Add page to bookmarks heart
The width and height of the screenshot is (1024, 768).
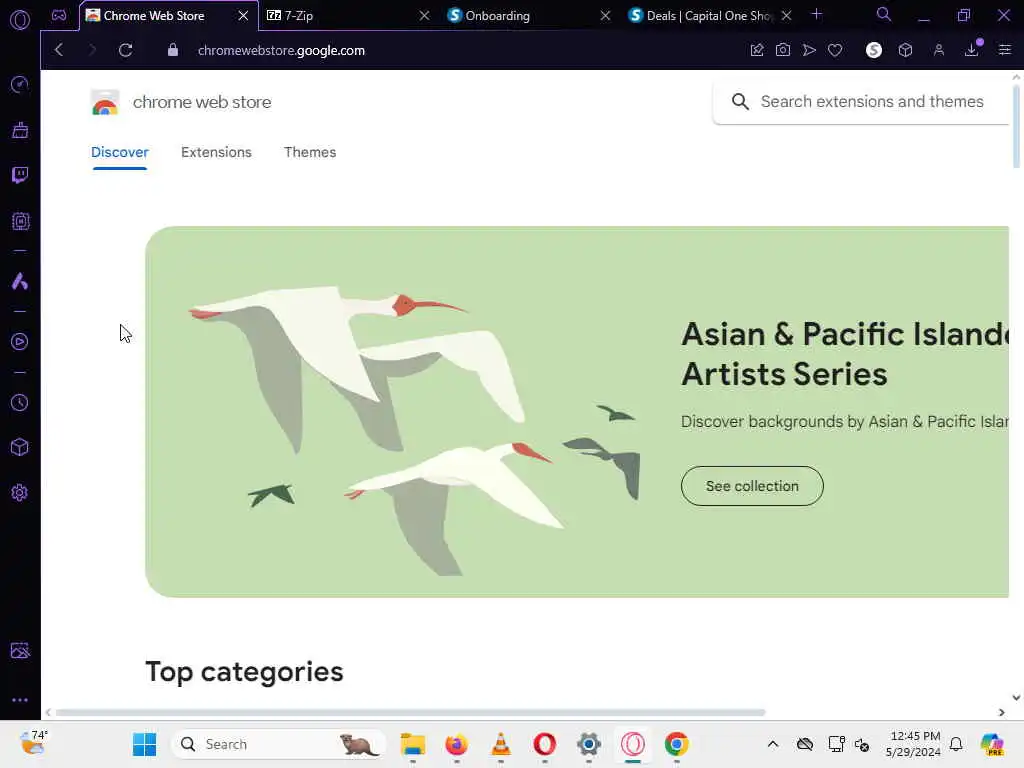click(x=835, y=50)
